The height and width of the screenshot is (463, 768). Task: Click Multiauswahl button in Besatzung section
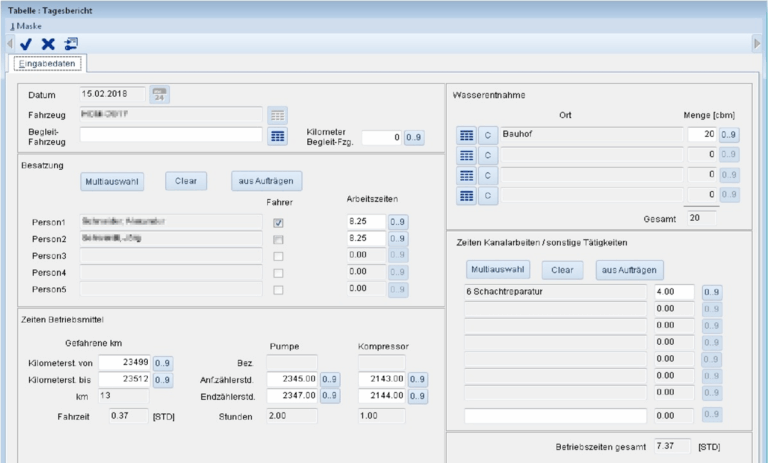pos(112,182)
